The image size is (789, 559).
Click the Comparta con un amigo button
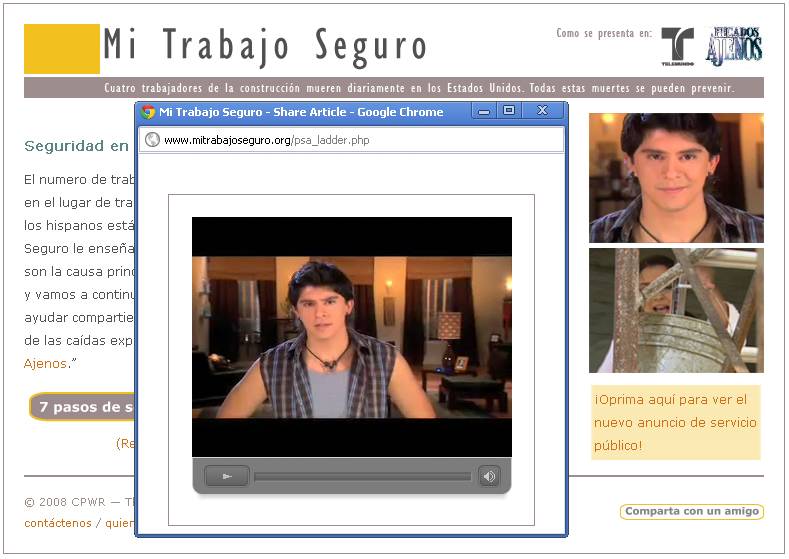coord(692,511)
